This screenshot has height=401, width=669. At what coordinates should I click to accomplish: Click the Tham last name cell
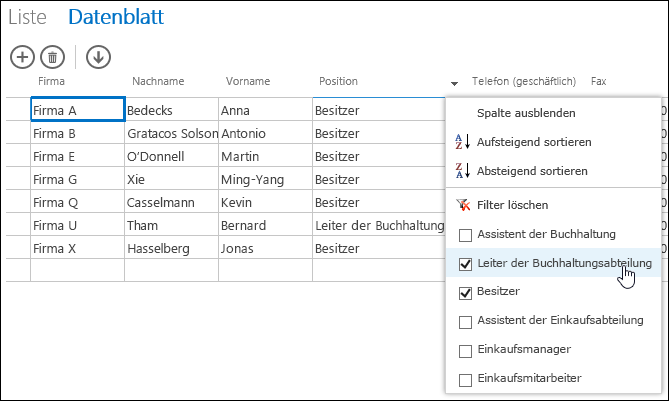click(x=172, y=224)
